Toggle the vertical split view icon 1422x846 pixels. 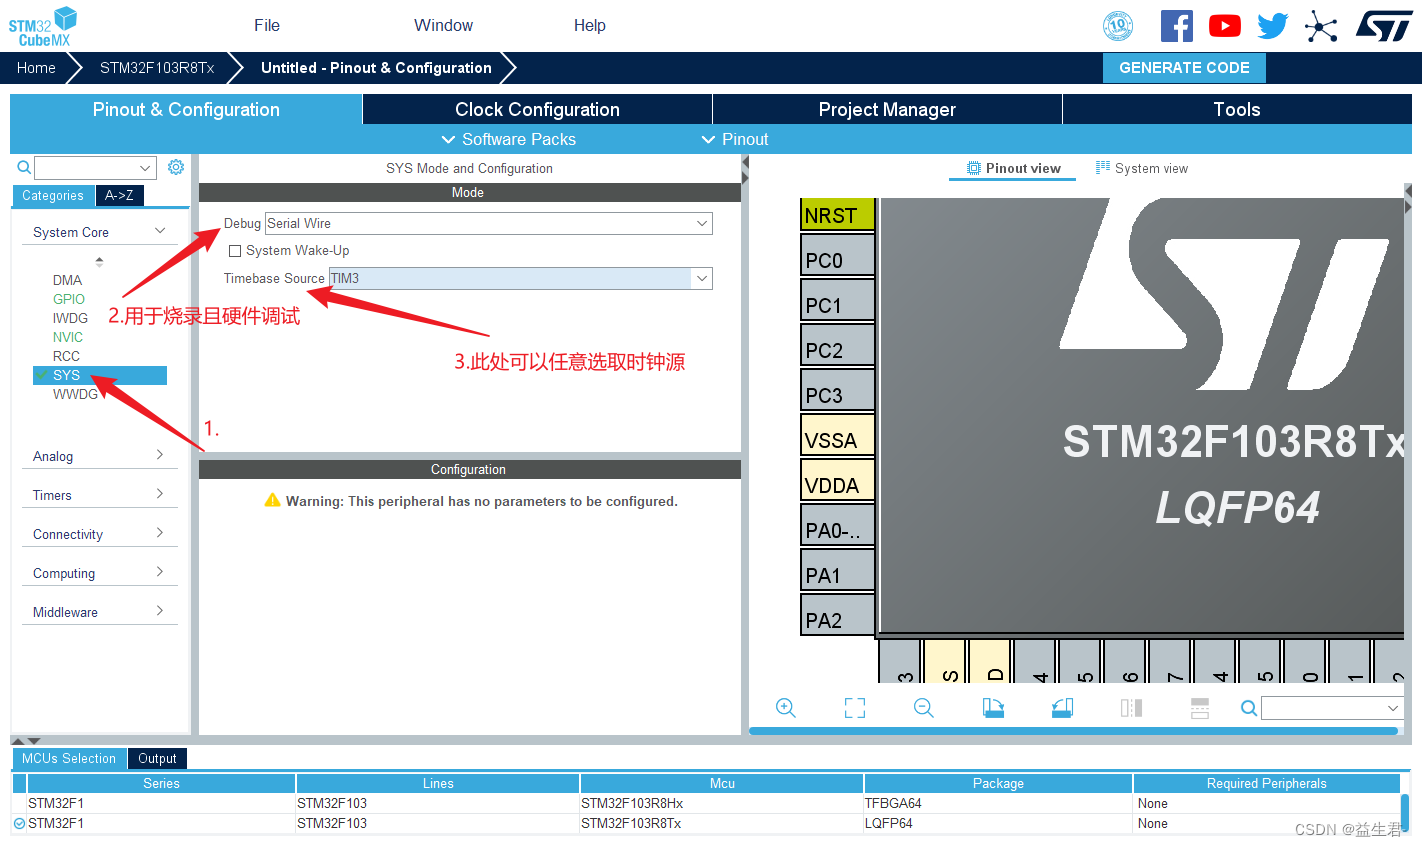[1131, 708]
